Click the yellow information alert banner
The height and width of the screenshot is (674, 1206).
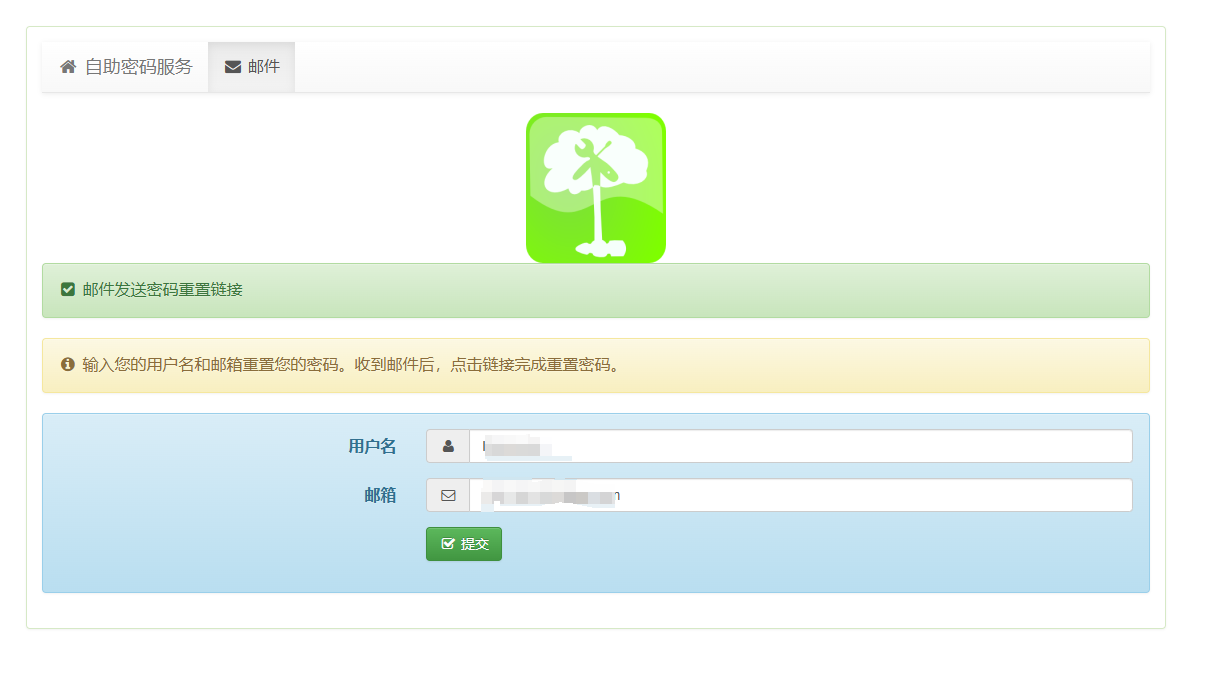[596, 365]
